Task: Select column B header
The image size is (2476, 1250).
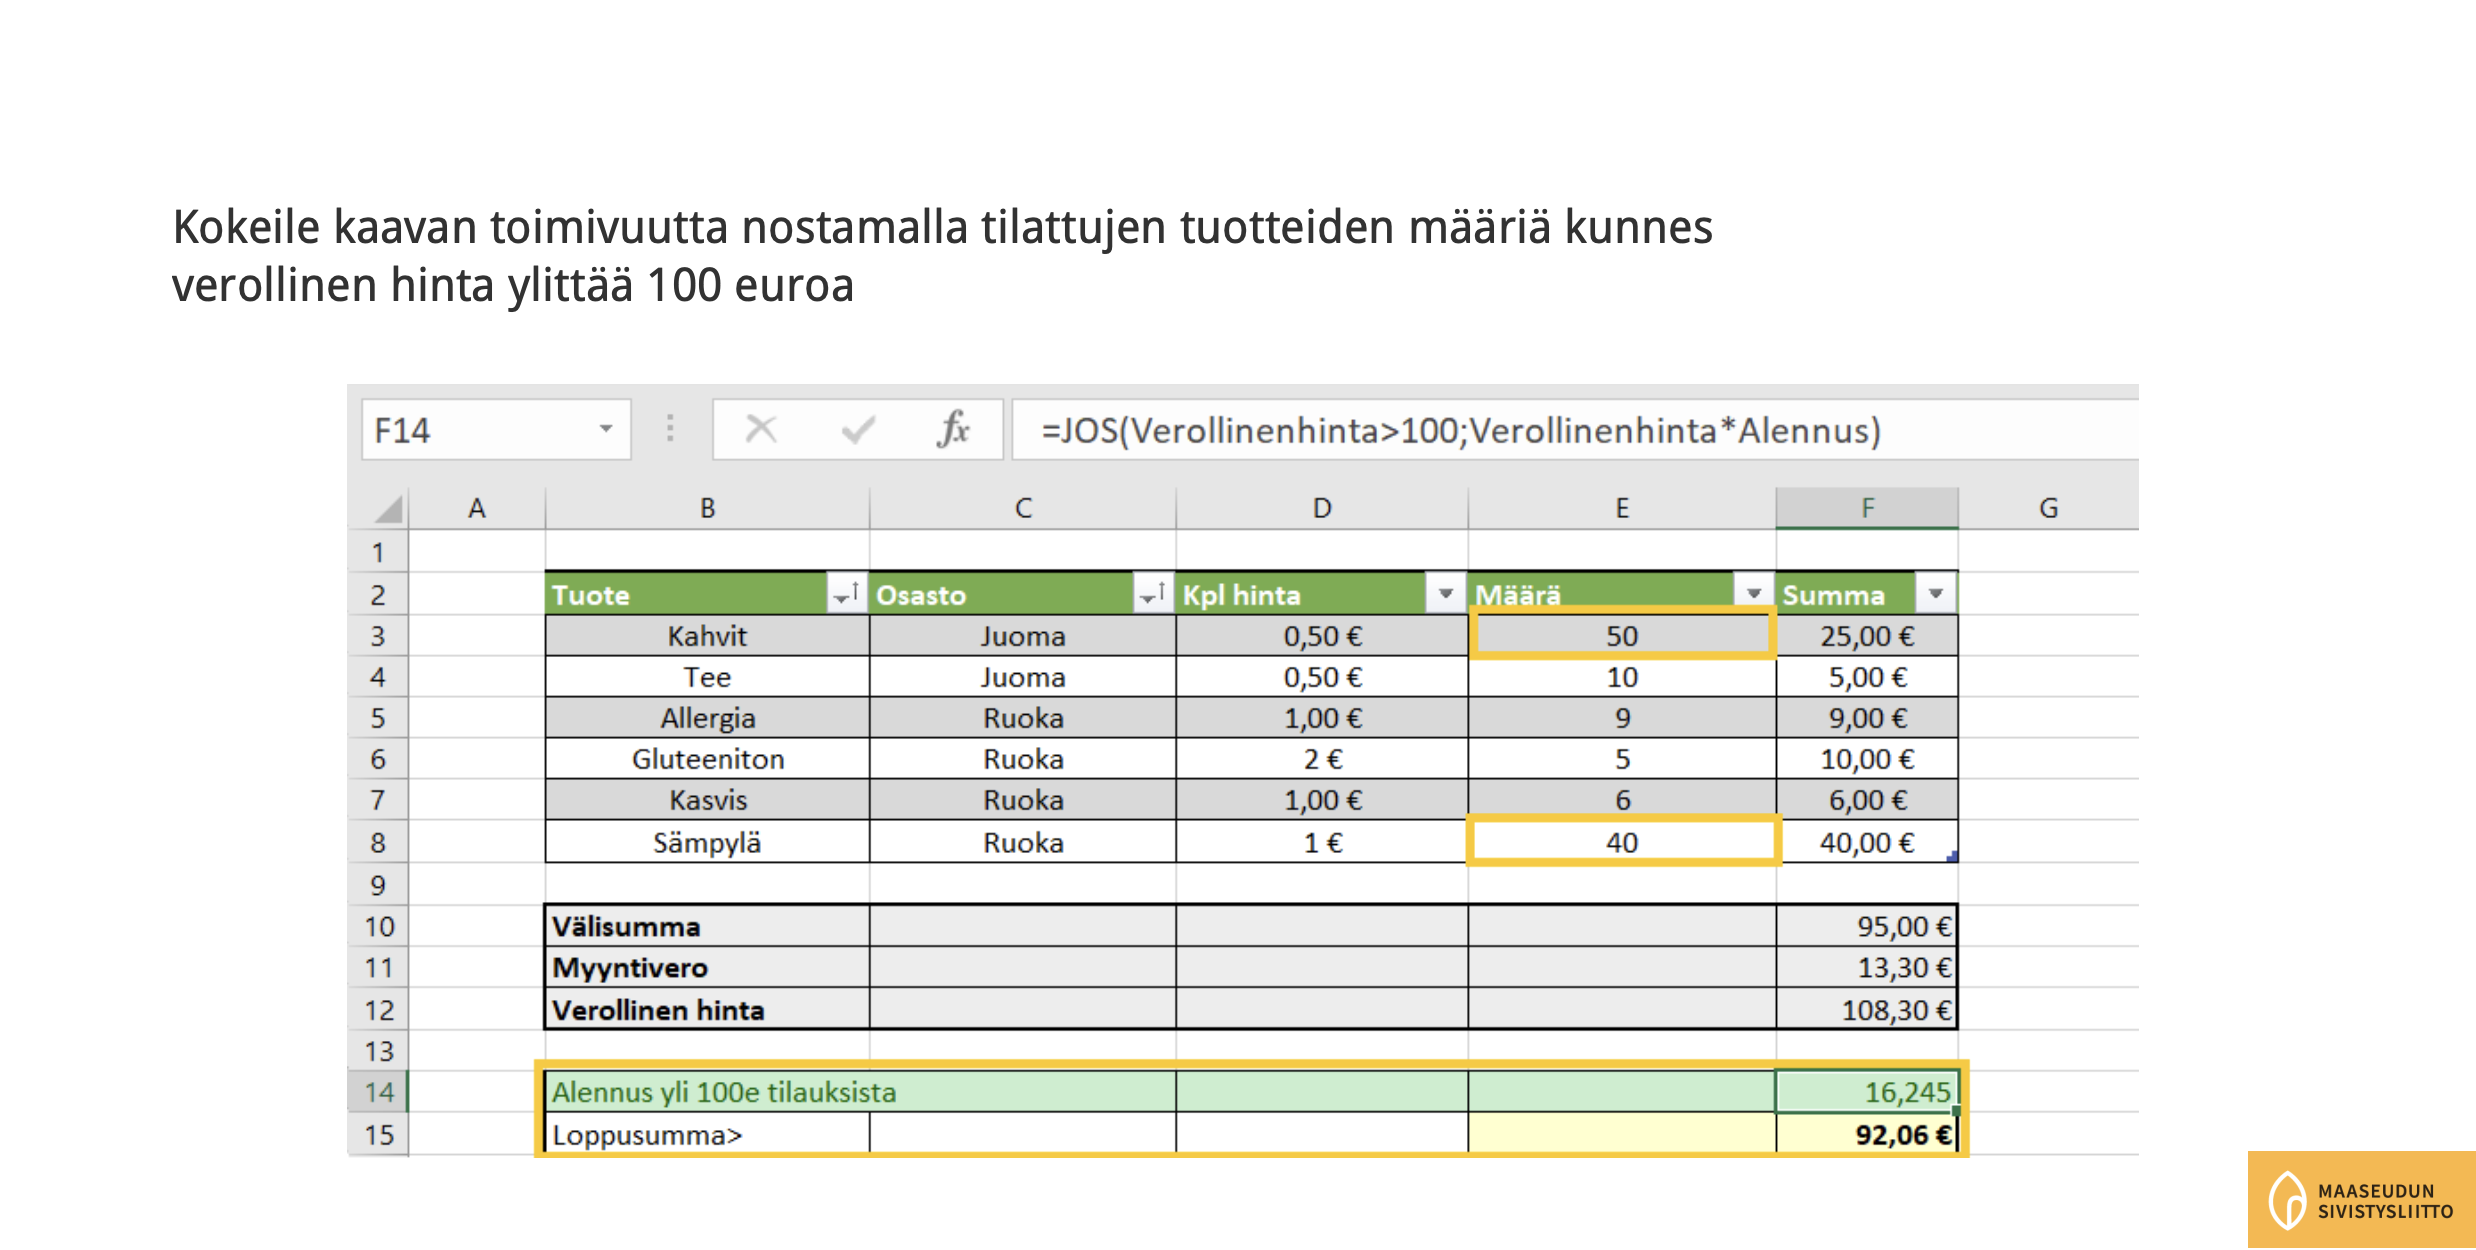Action: 707,508
